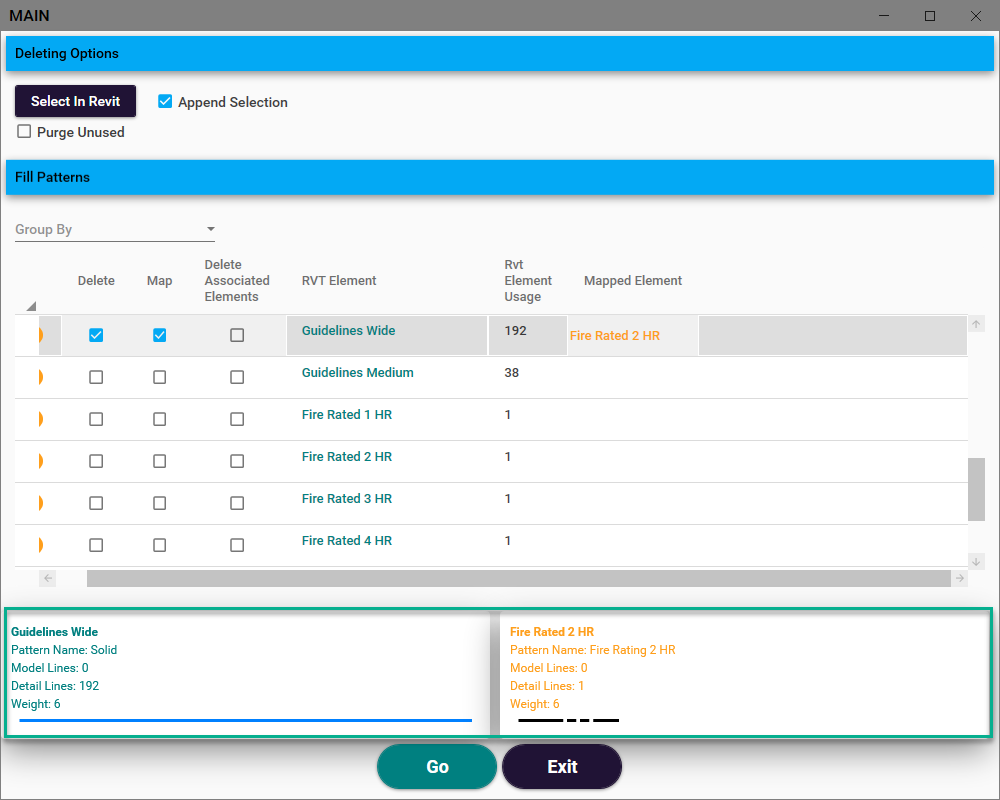Select the Fire Rated 1 HR element name
Image resolution: width=1000 pixels, height=800 pixels.
click(346, 415)
